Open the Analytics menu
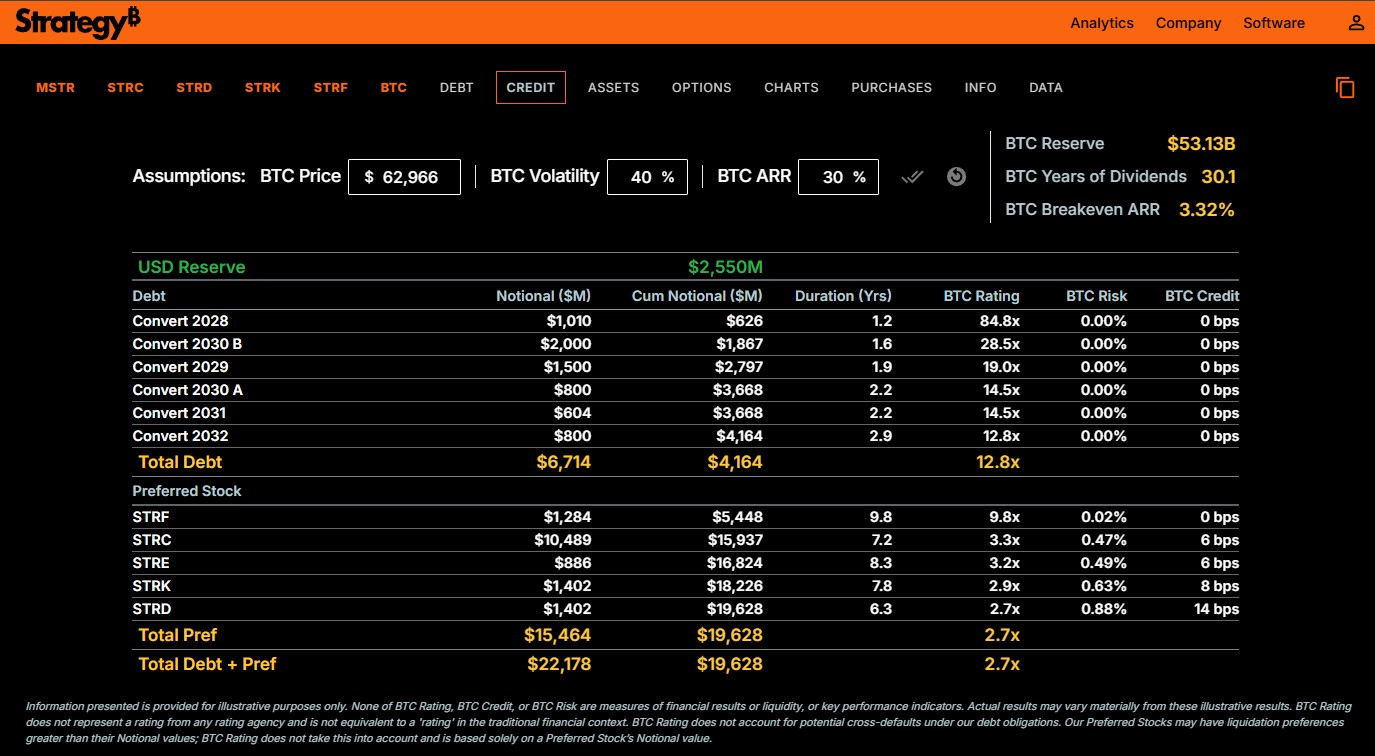 click(1102, 23)
